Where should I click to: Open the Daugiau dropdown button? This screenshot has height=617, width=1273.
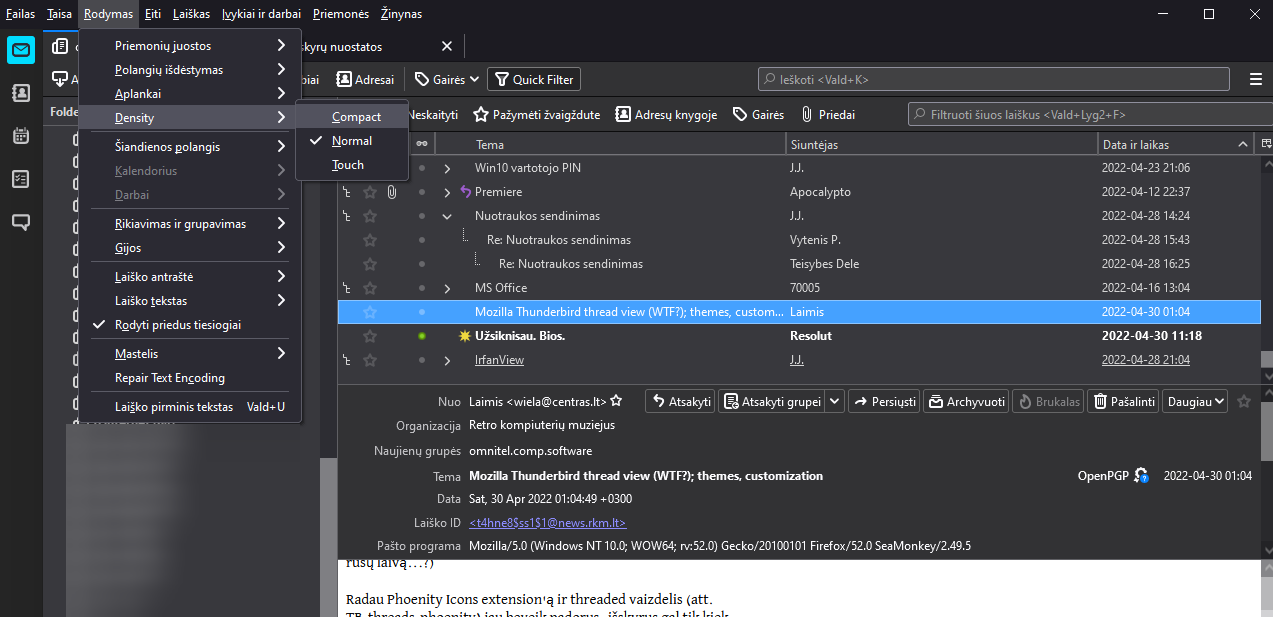1196,401
